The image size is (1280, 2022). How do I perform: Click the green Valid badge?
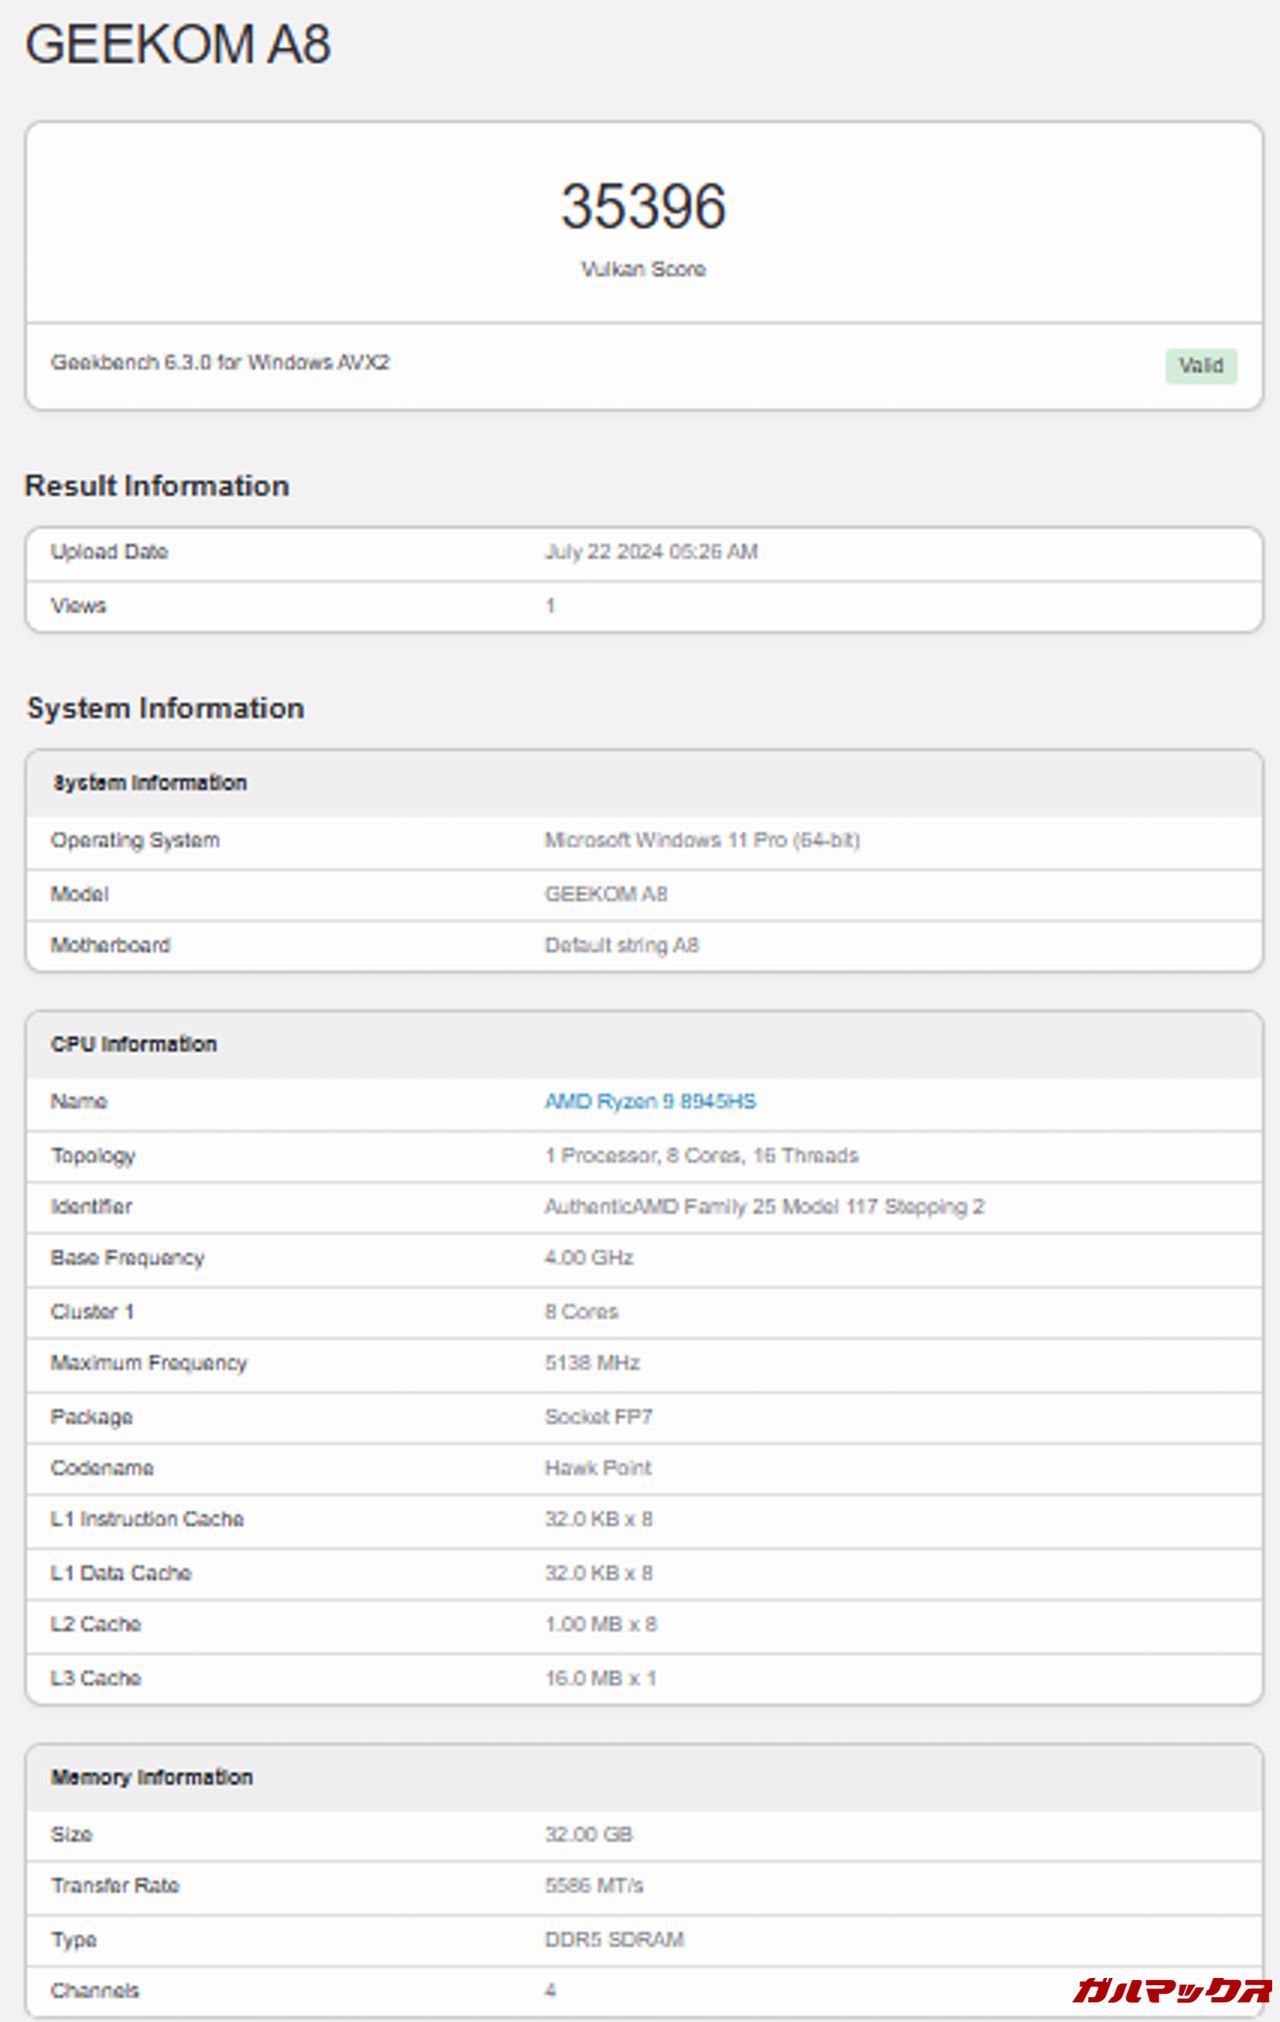[x=1200, y=366]
